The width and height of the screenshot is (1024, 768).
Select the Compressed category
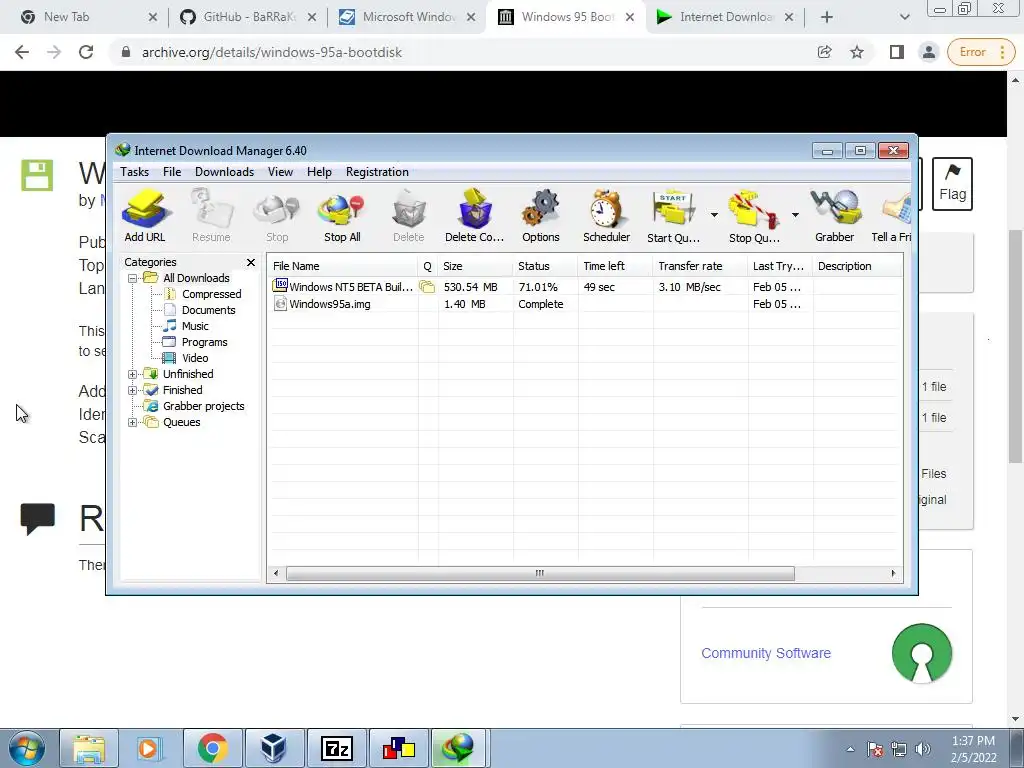[211, 295]
